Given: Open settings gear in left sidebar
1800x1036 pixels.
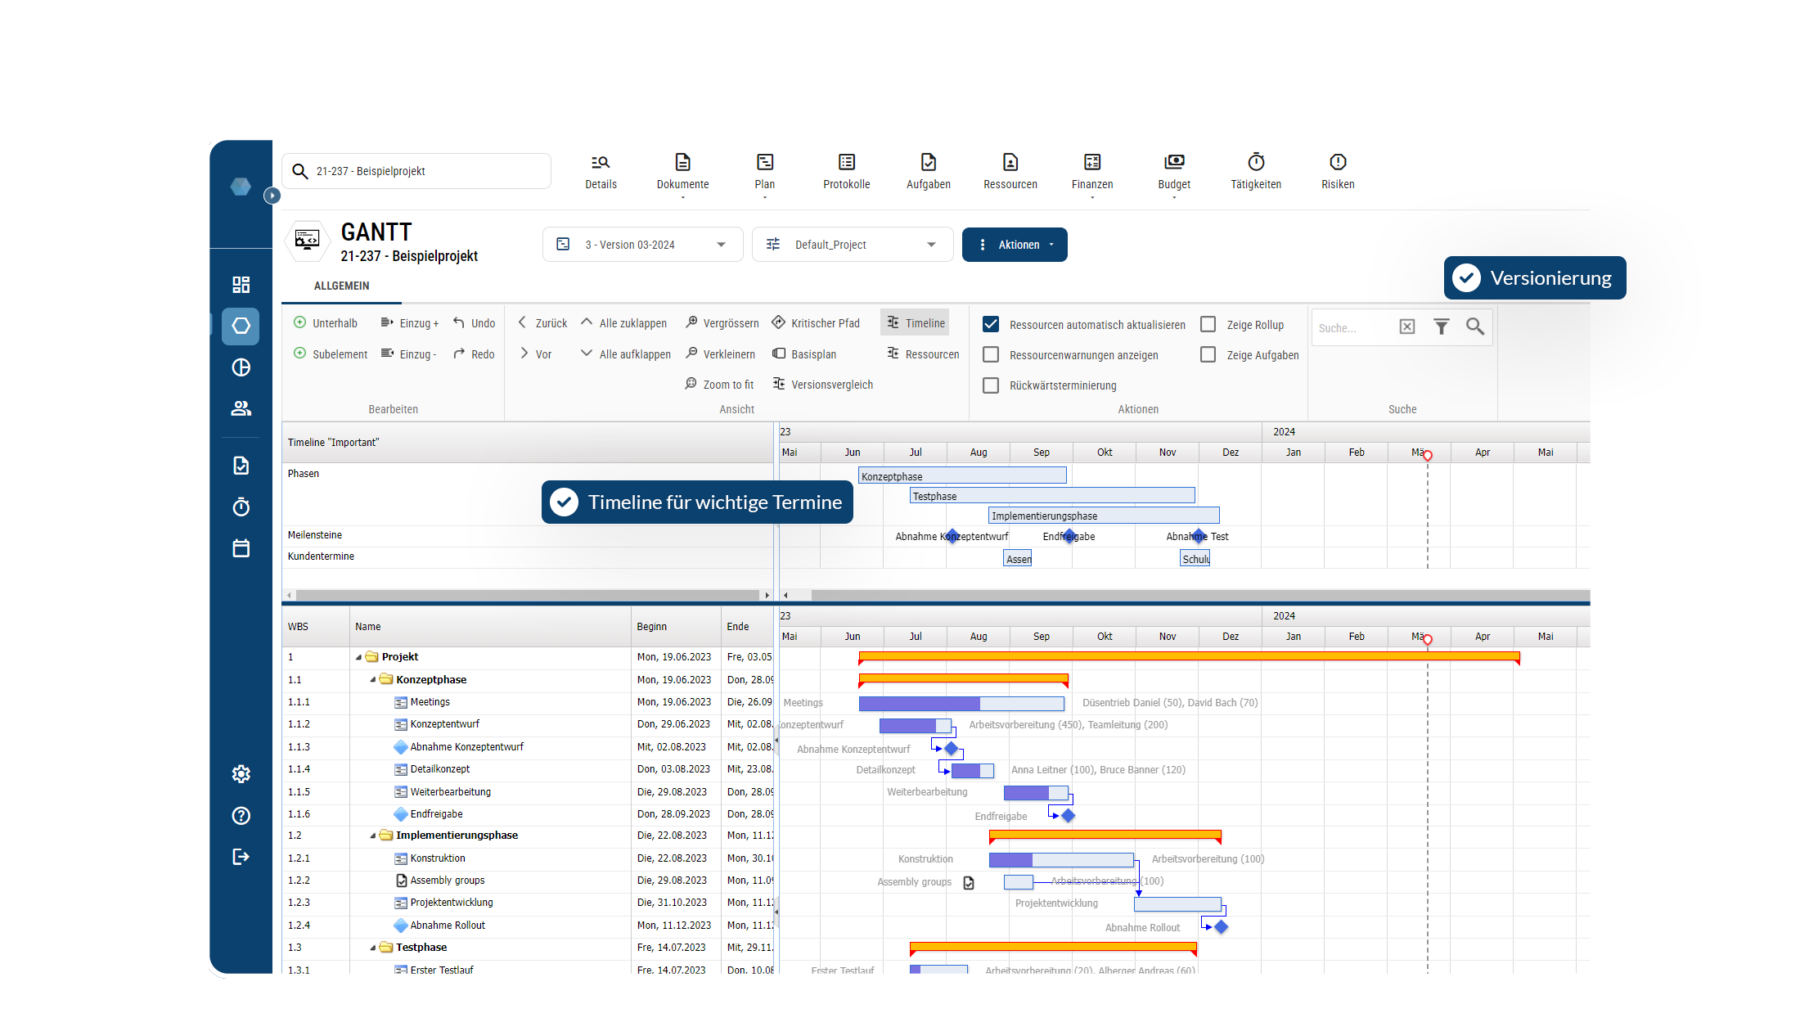Looking at the screenshot, I should 241,774.
